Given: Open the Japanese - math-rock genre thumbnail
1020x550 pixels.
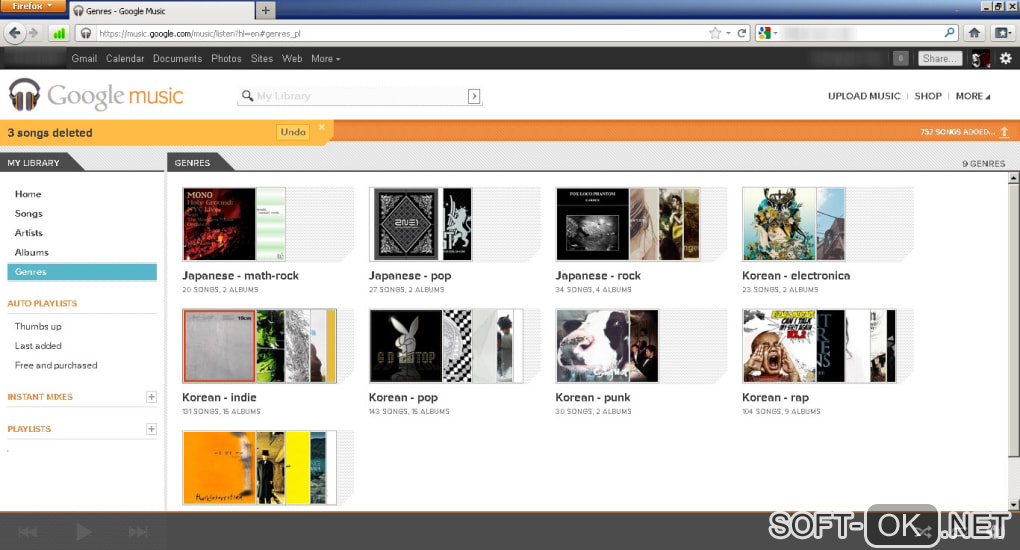Looking at the screenshot, I should pyautogui.click(x=234, y=224).
